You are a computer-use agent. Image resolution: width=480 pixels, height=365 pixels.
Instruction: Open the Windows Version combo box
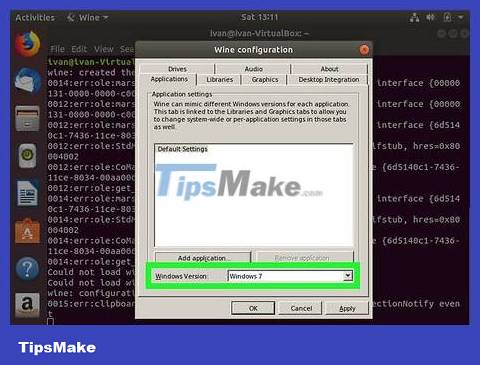pos(290,276)
